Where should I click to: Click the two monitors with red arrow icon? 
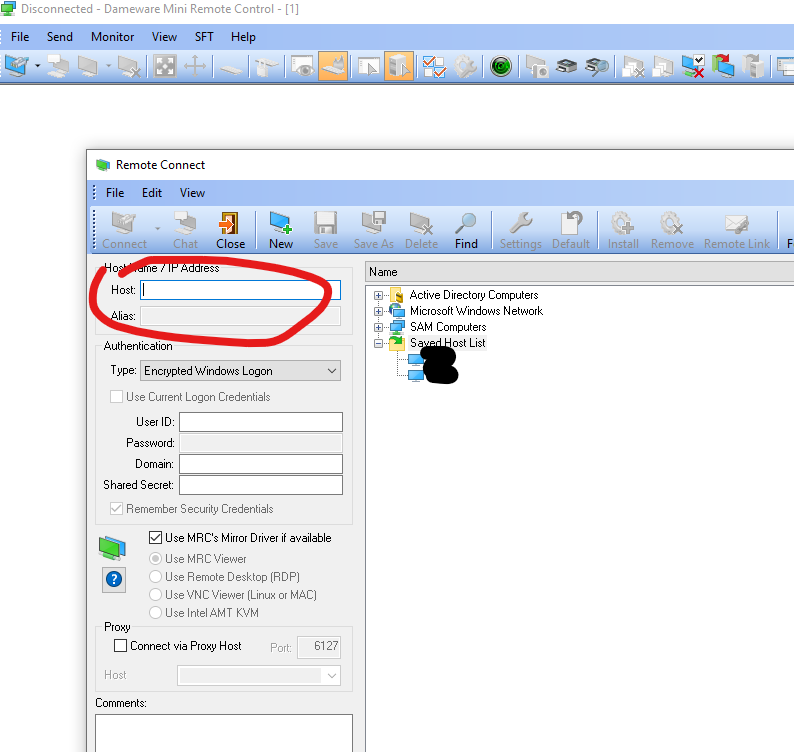click(x=723, y=66)
